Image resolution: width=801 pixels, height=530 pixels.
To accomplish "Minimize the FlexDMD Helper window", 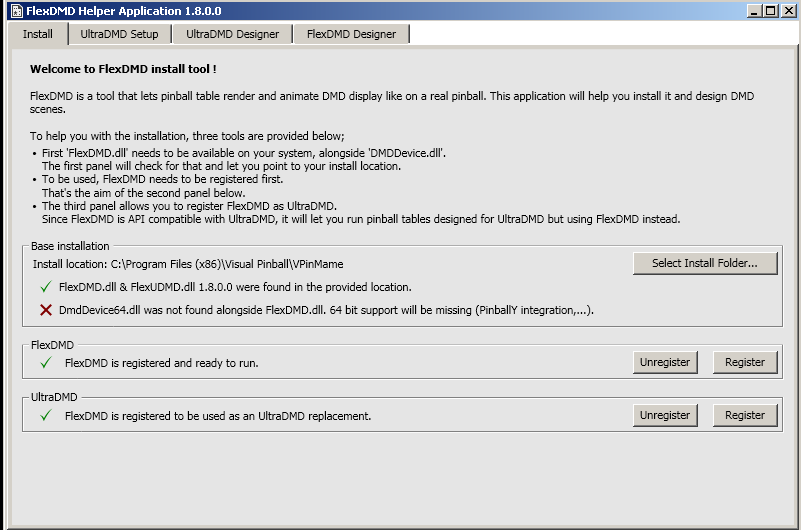I will 753,11.
